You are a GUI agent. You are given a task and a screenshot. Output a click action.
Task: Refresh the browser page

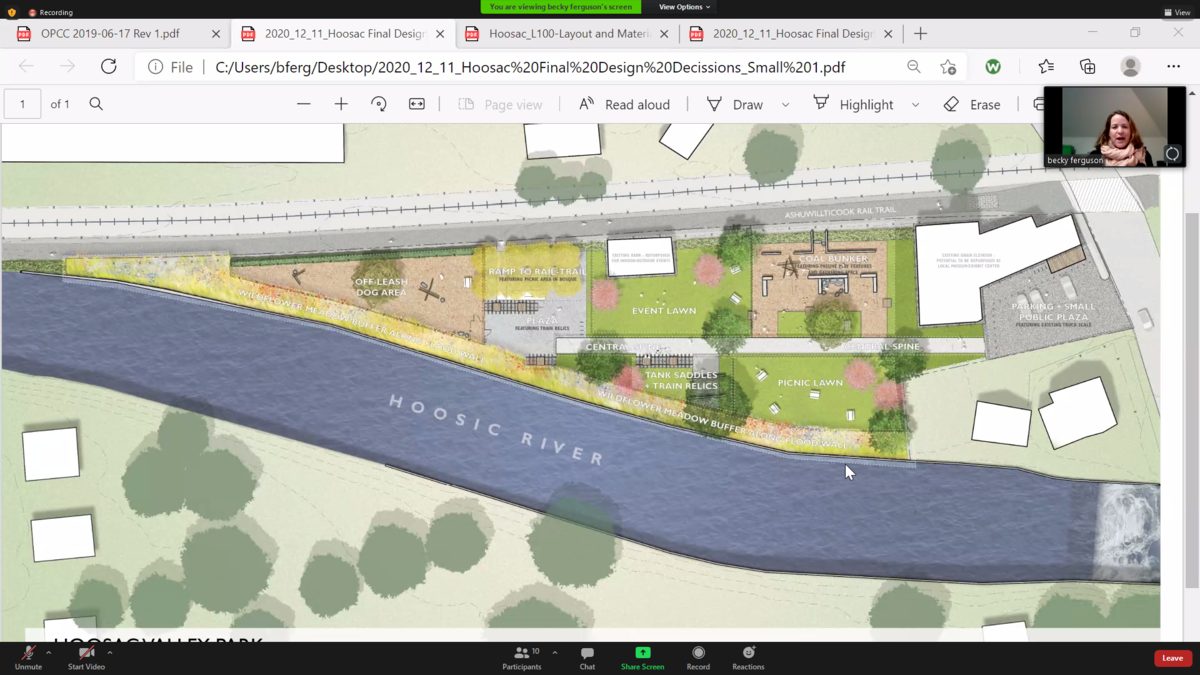(x=108, y=67)
